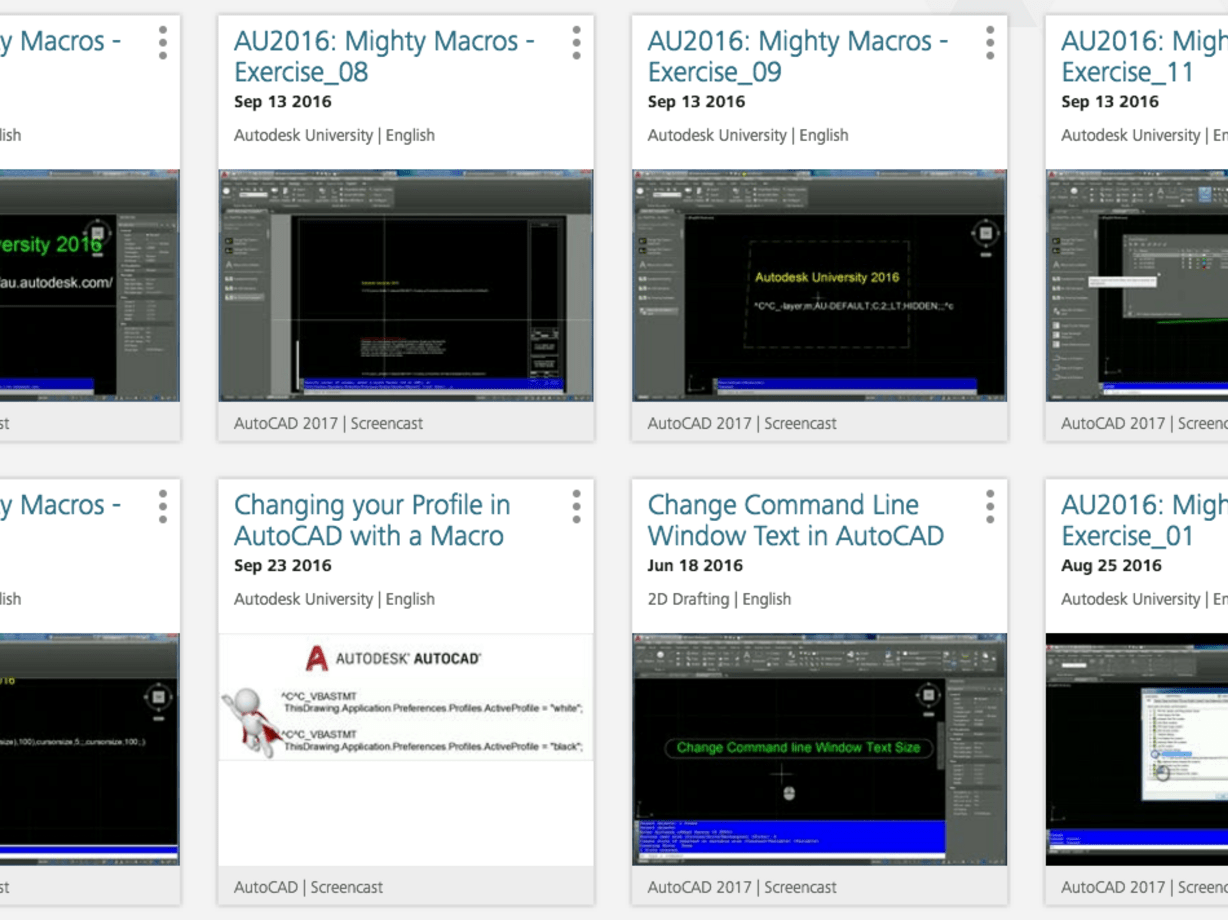Play the thumbnail with the superhero figure and VBASTMT text
Viewport: 1228px width, 920px height.
point(406,697)
